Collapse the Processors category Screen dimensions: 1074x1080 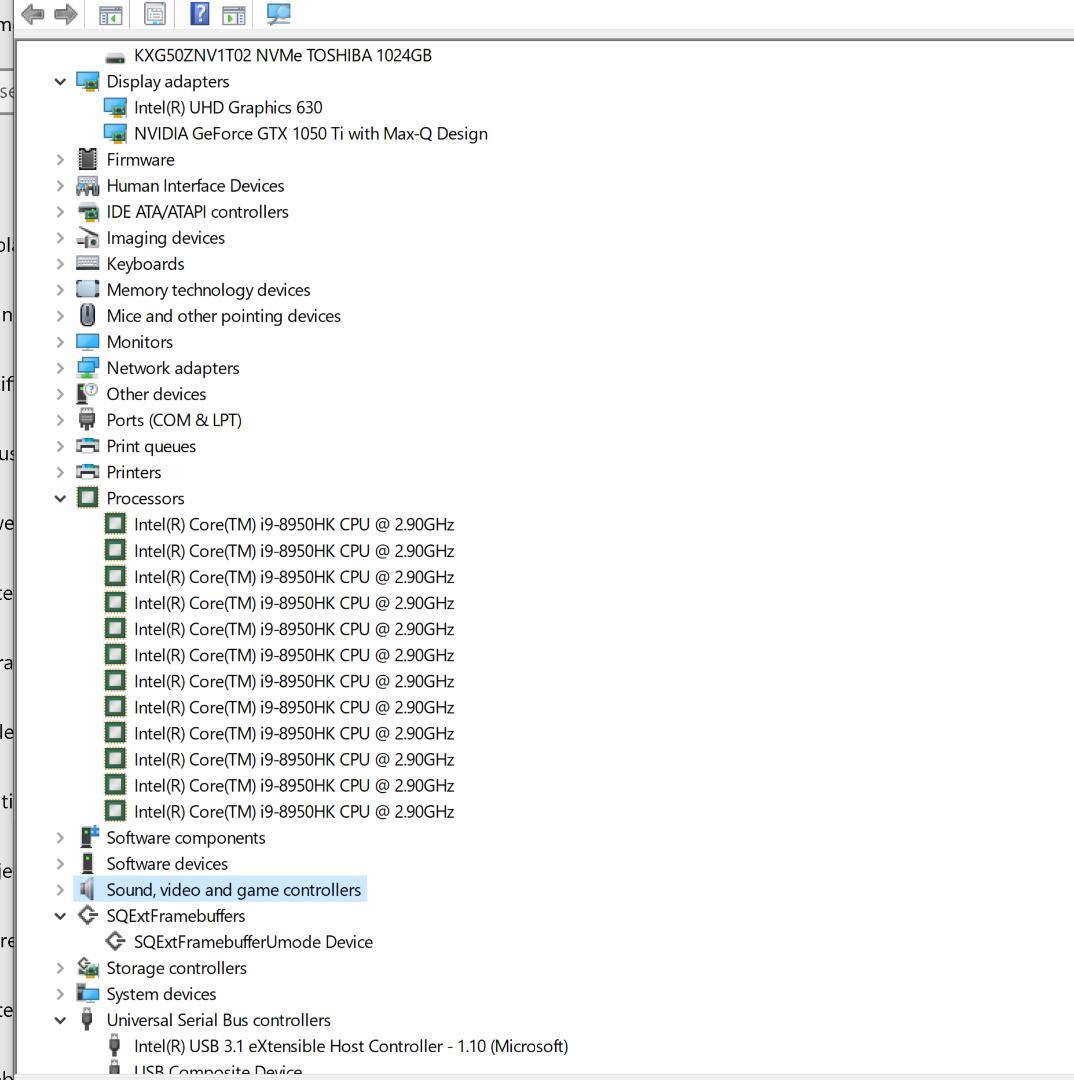pyautogui.click(x=60, y=498)
